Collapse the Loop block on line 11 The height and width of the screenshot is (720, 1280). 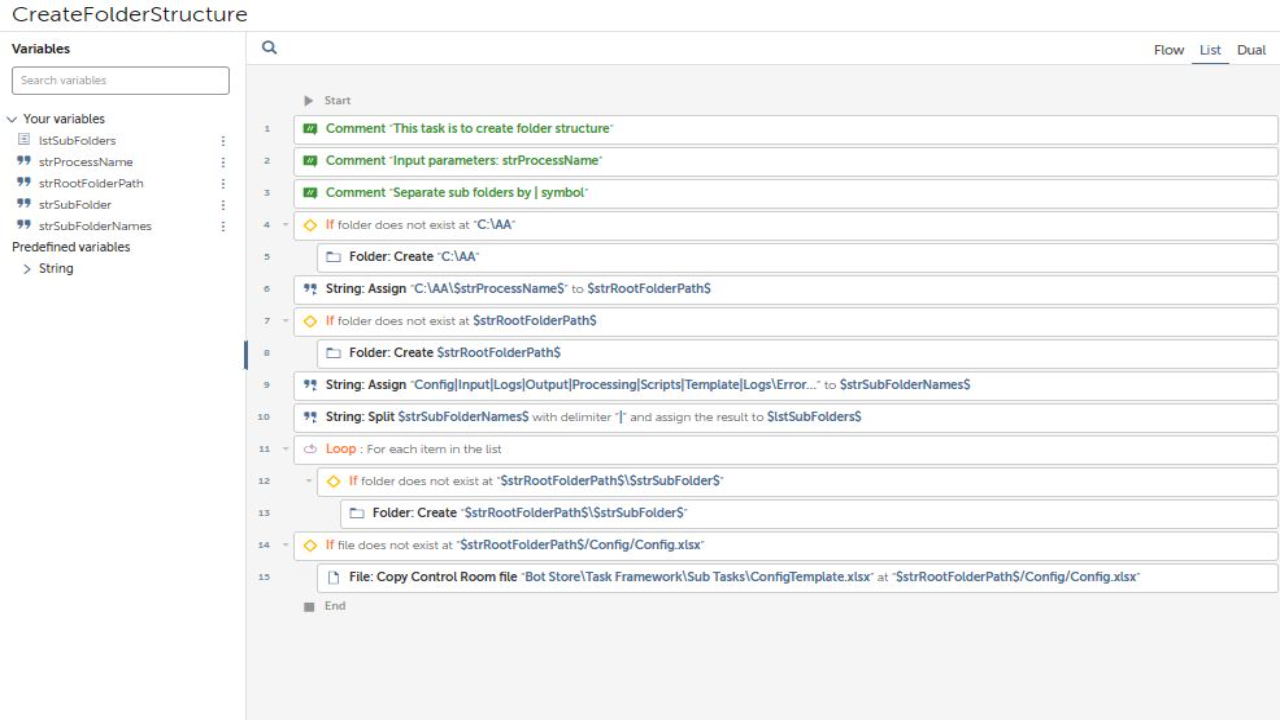click(x=286, y=449)
